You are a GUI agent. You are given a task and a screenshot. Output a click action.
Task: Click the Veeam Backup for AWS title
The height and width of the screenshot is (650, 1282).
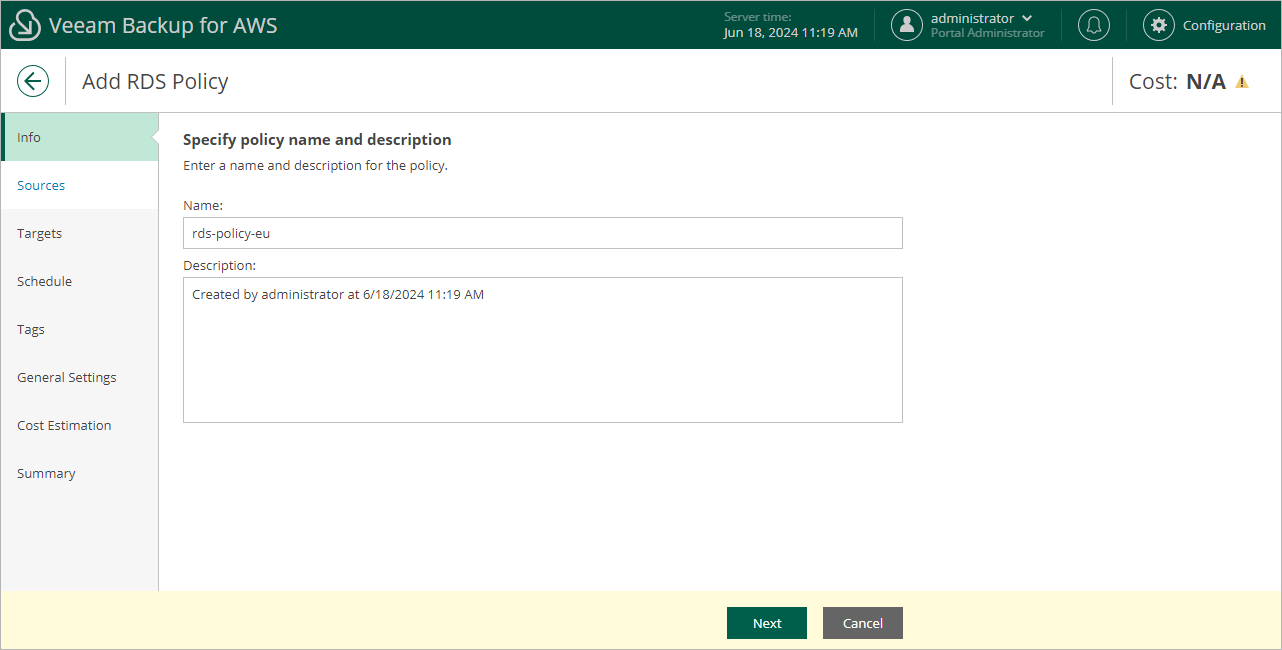pyautogui.click(x=163, y=26)
